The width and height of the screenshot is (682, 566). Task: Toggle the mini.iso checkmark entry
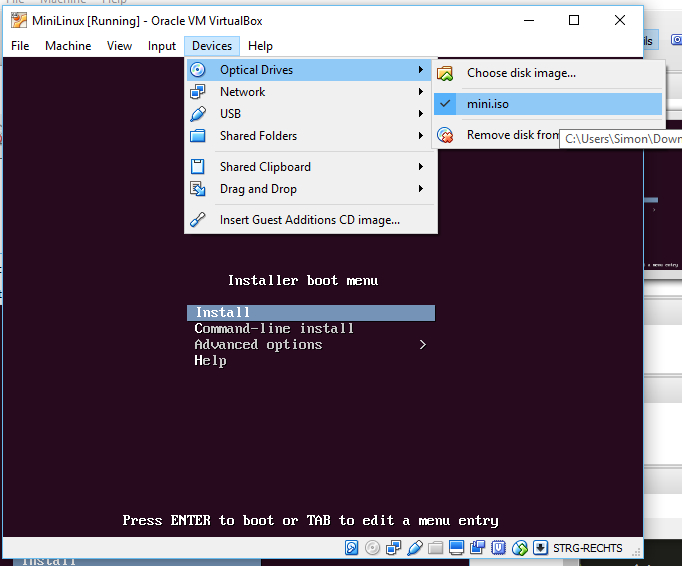coord(548,104)
